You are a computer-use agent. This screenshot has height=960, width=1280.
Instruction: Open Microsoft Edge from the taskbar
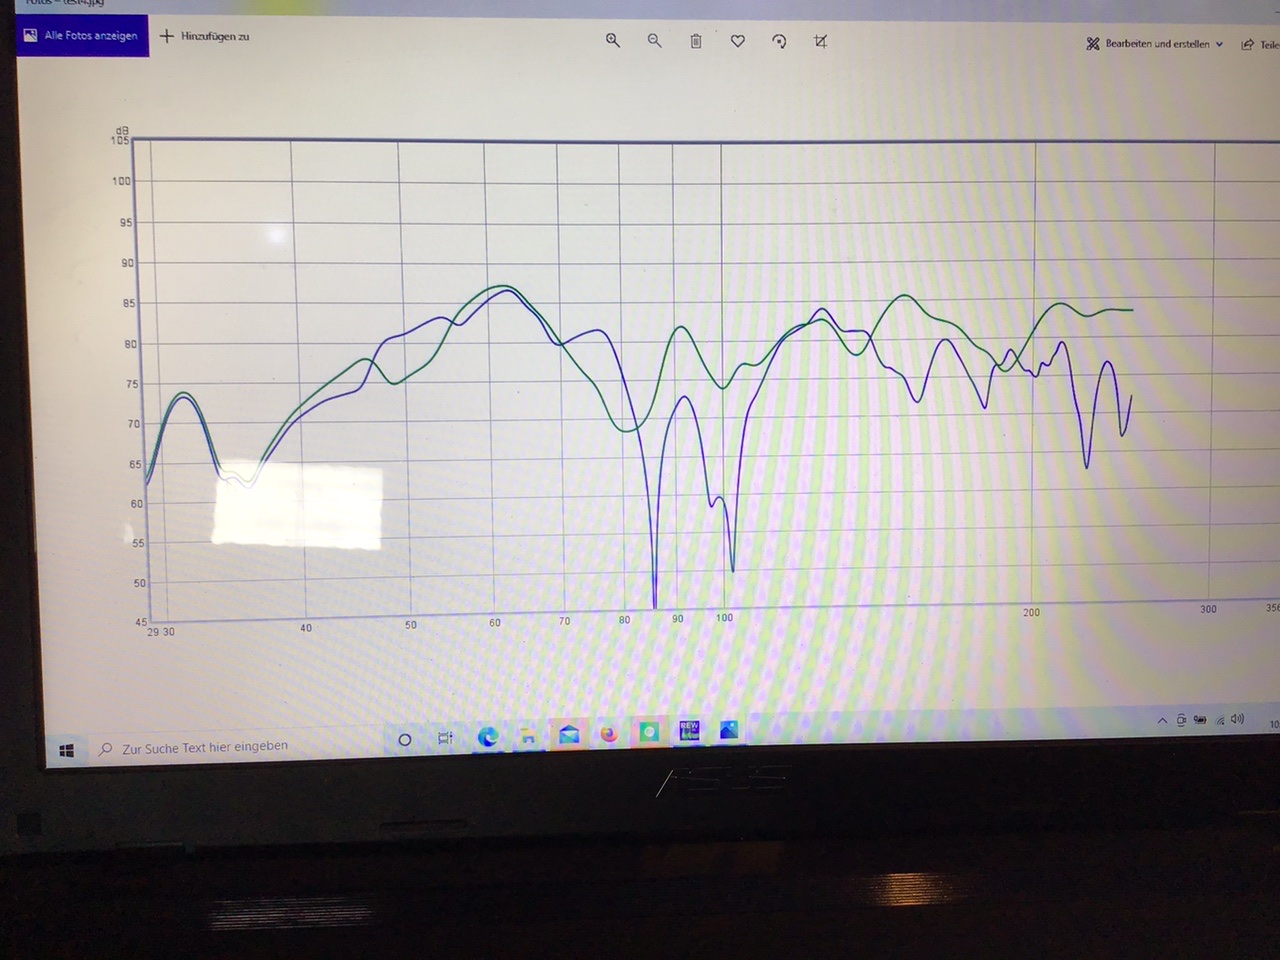tap(488, 737)
